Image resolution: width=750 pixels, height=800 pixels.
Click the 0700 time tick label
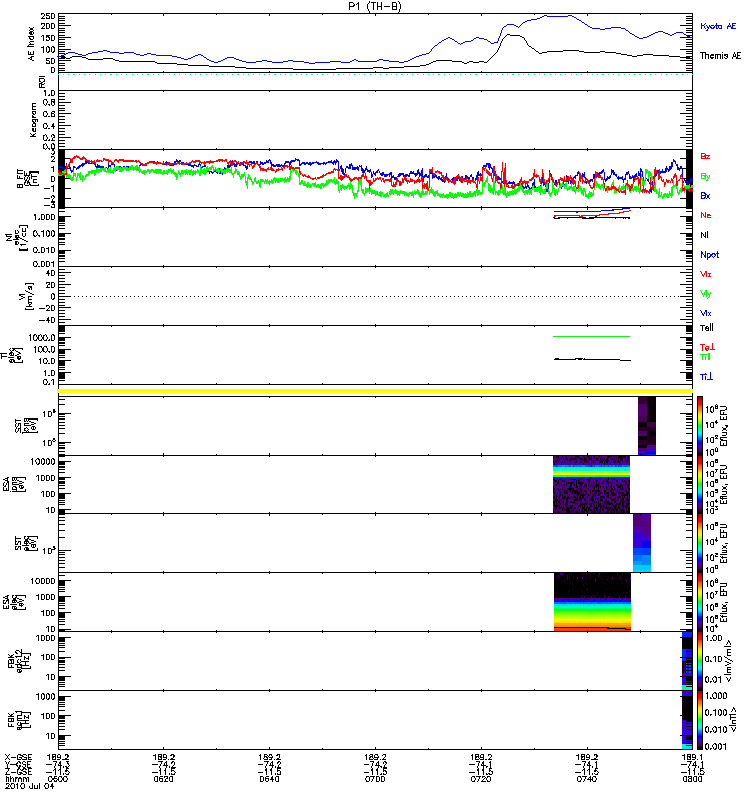(x=375, y=779)
